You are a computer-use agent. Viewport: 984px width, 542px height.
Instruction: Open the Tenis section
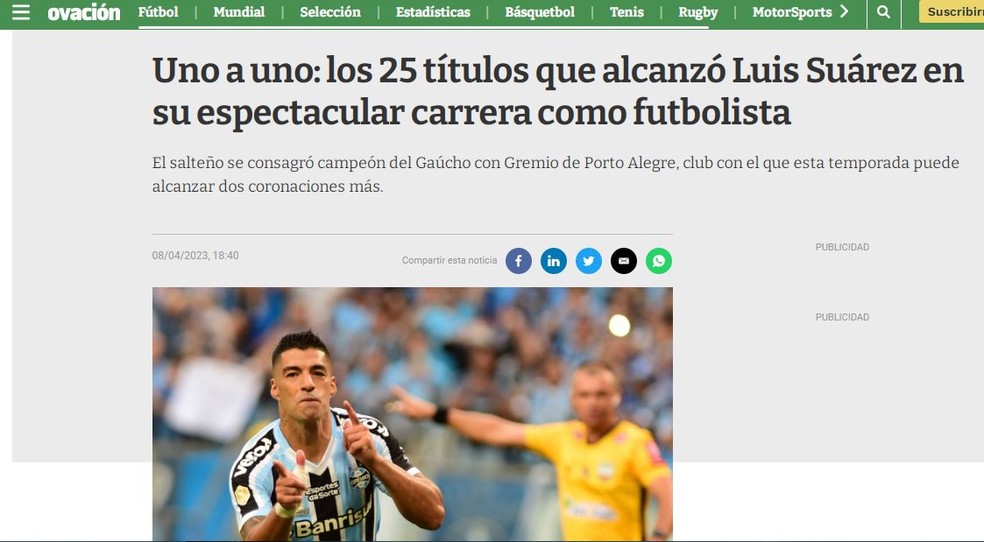[x=627, y=12]
